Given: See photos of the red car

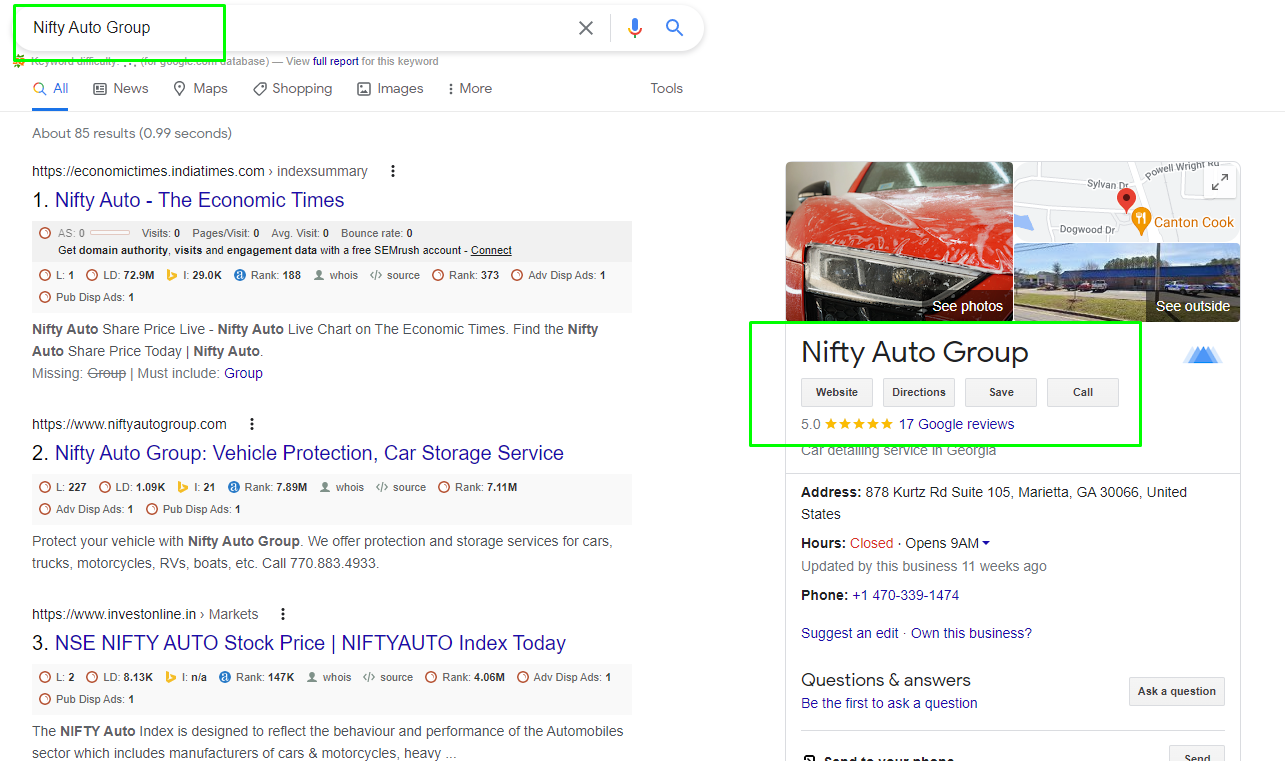Looking at the screenshot, I should pos(899,241).
